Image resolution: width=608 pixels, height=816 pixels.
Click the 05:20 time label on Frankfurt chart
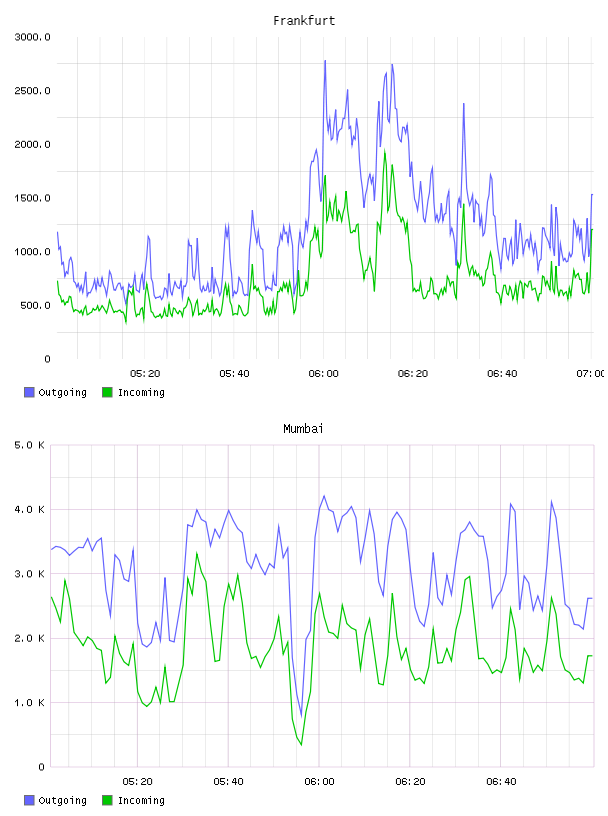pyautogui.click(x=145, y=374)
